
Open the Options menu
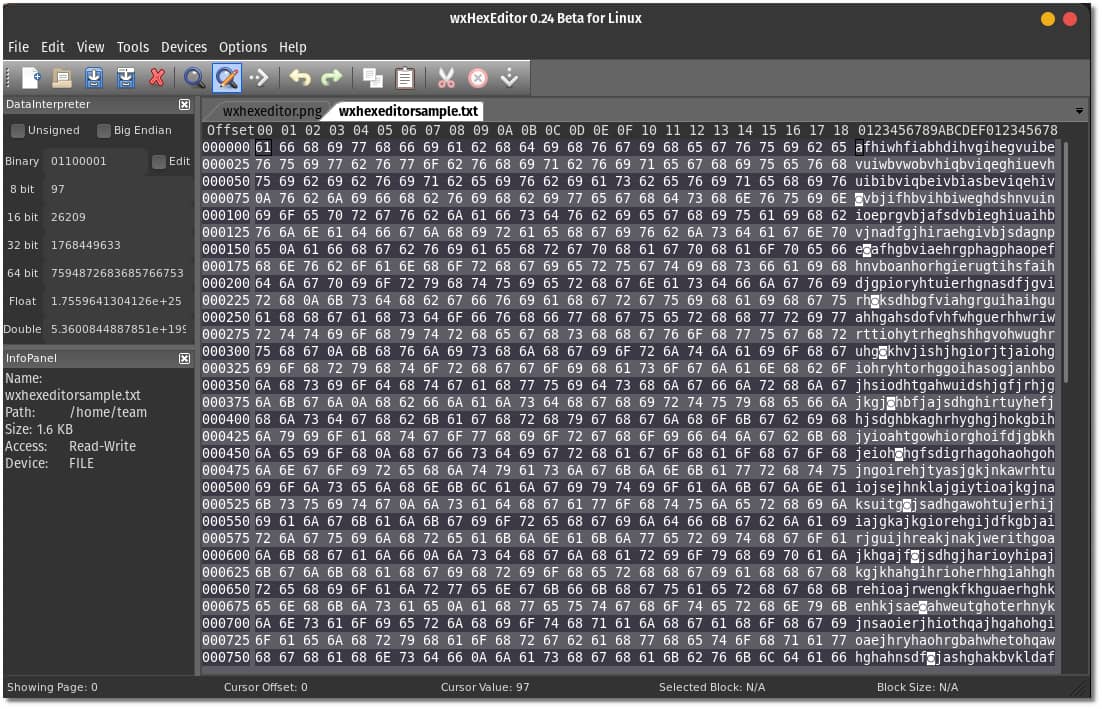(x=242, y=47)
